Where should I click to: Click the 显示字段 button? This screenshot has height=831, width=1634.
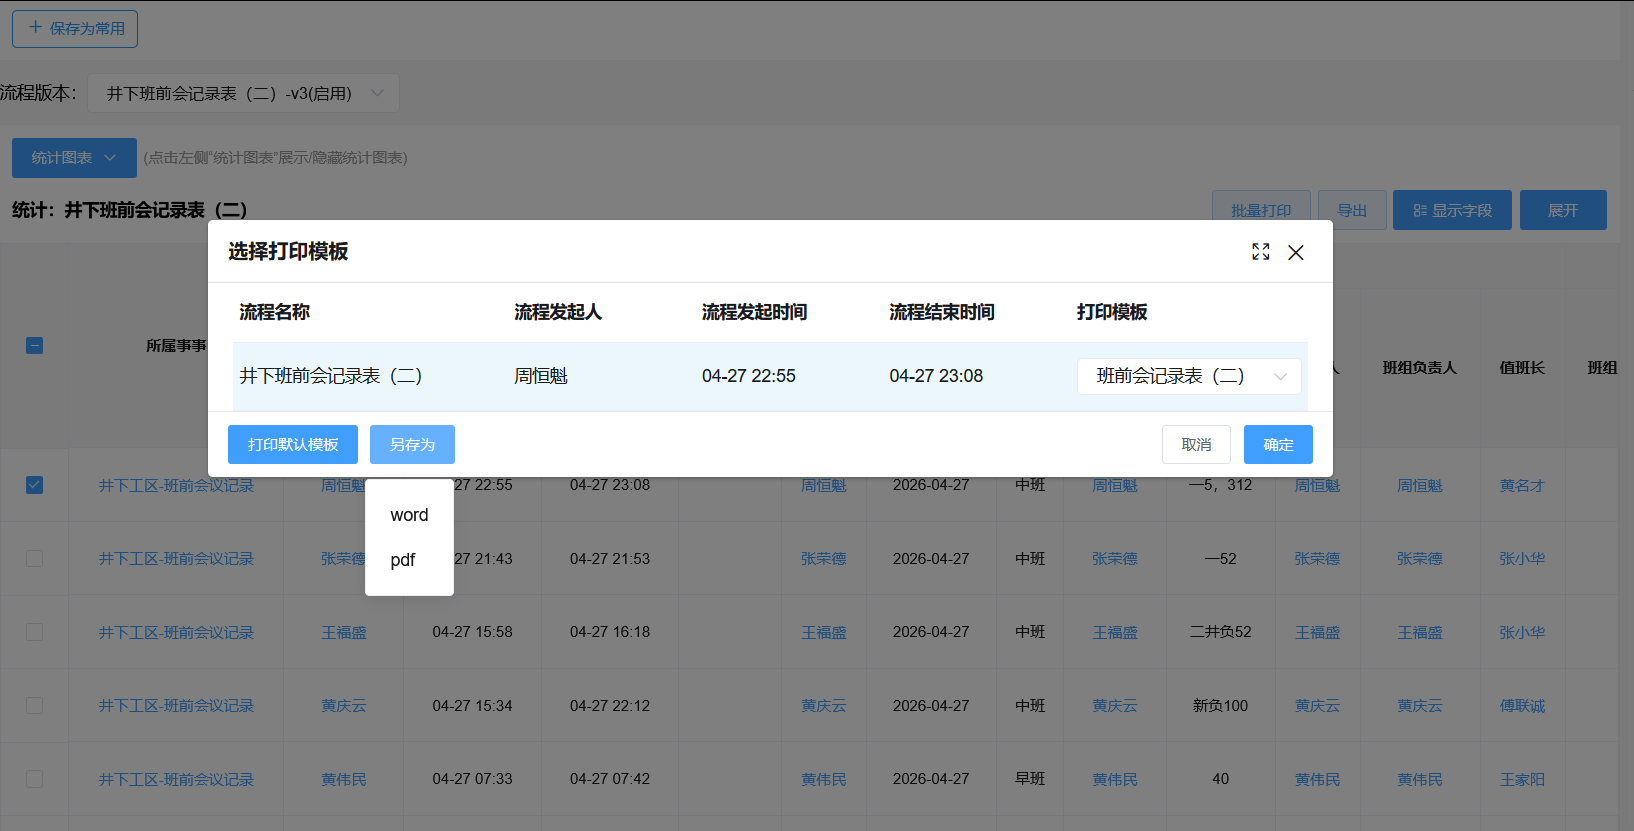pos(1452,210)
